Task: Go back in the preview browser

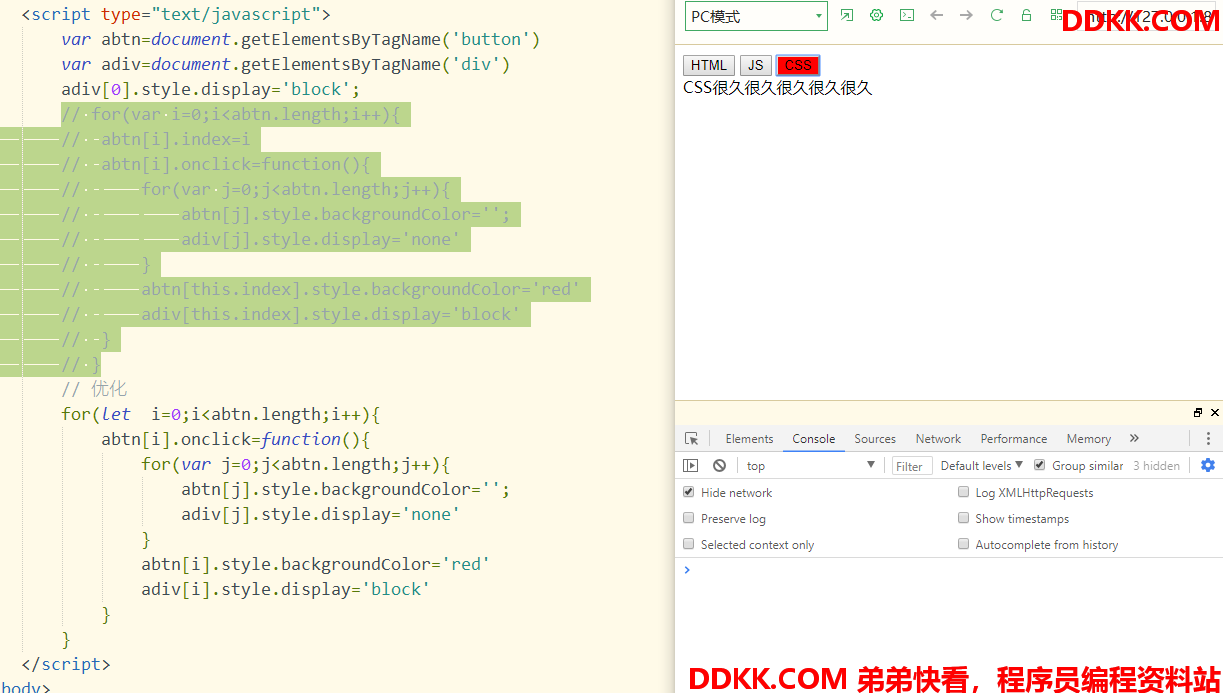Action: 936,15
